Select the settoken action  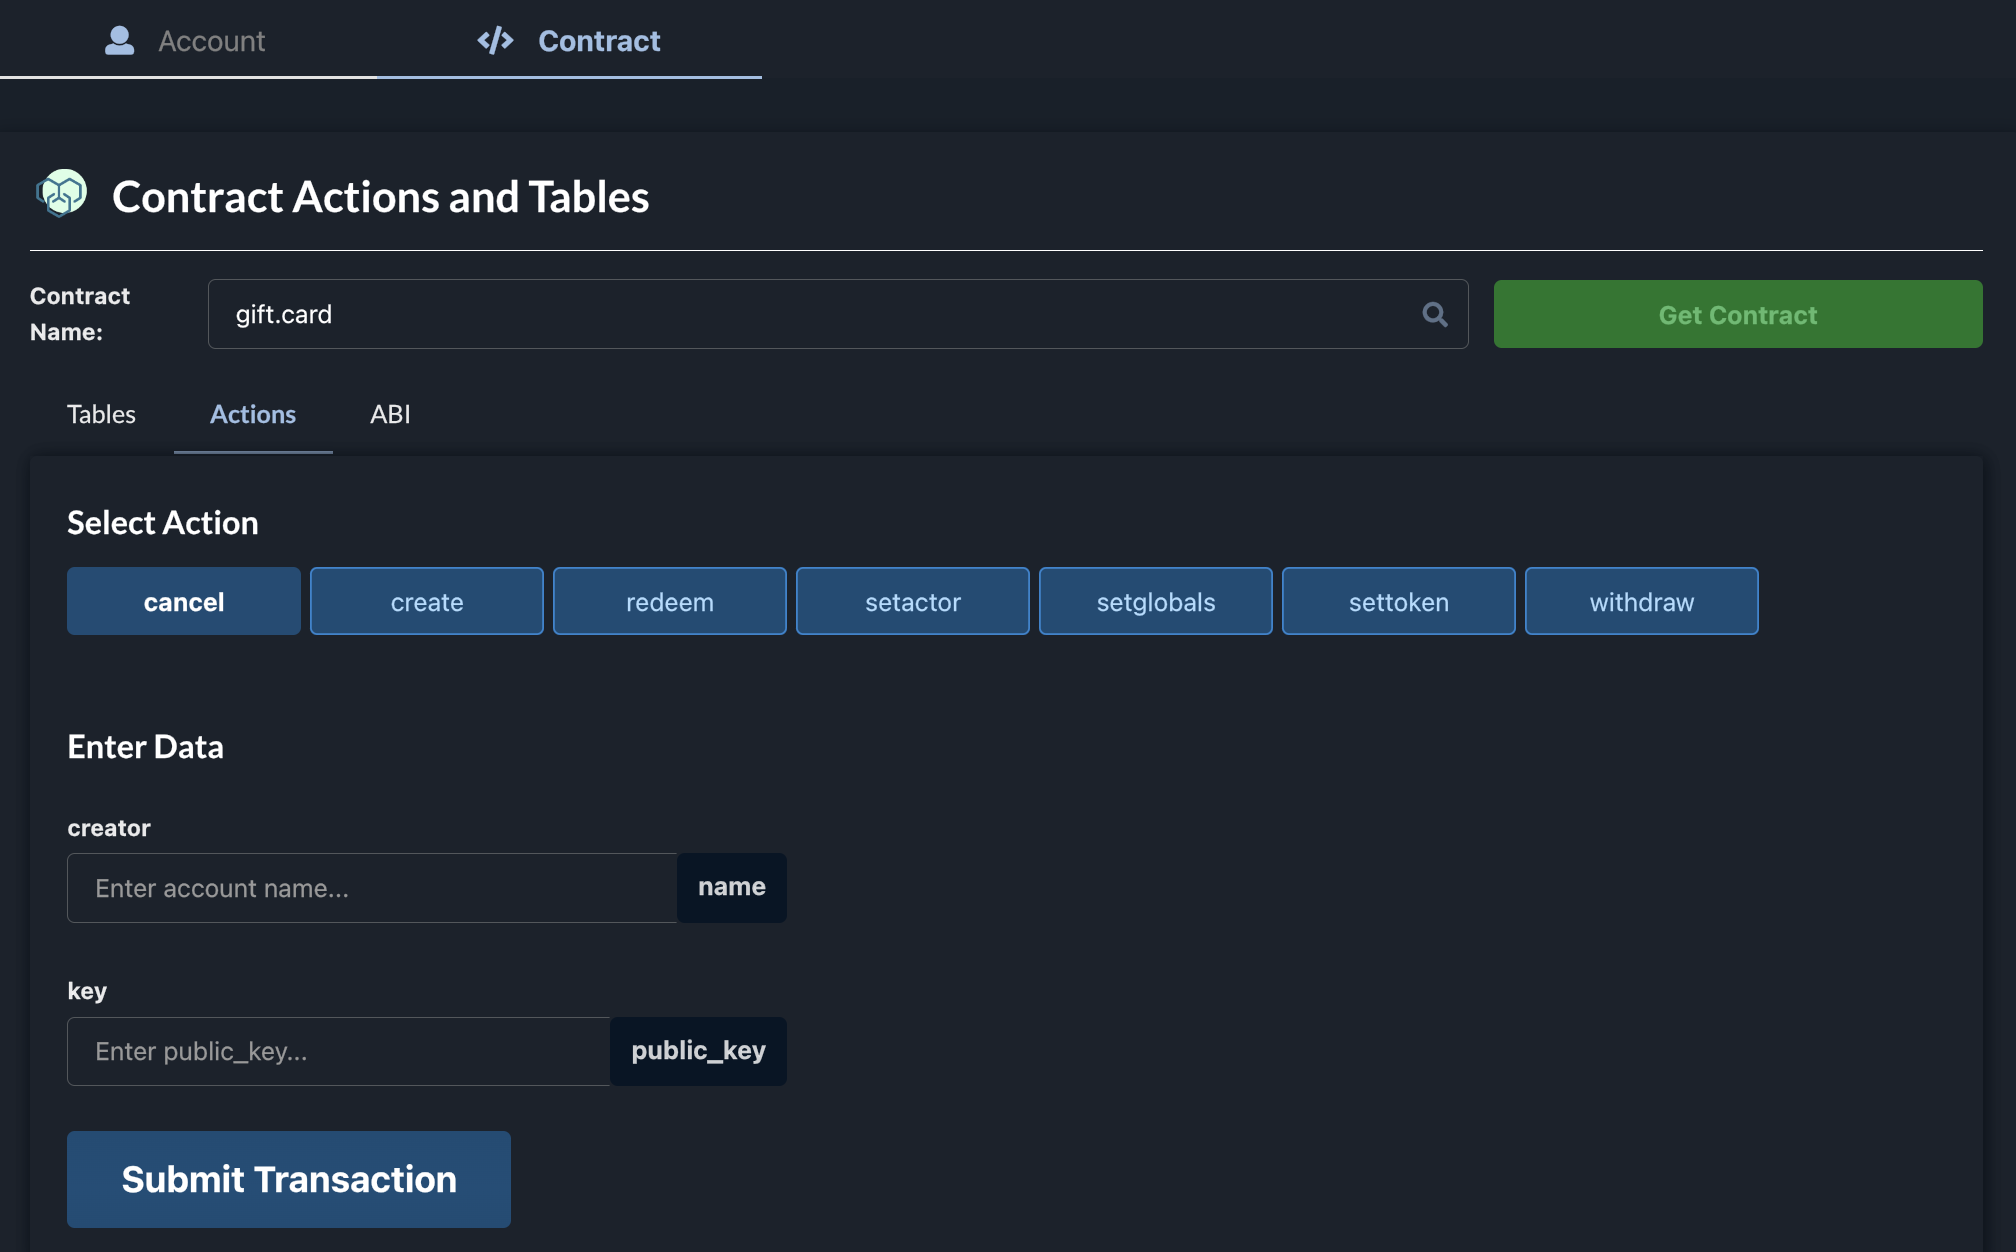click(1399, 602)
